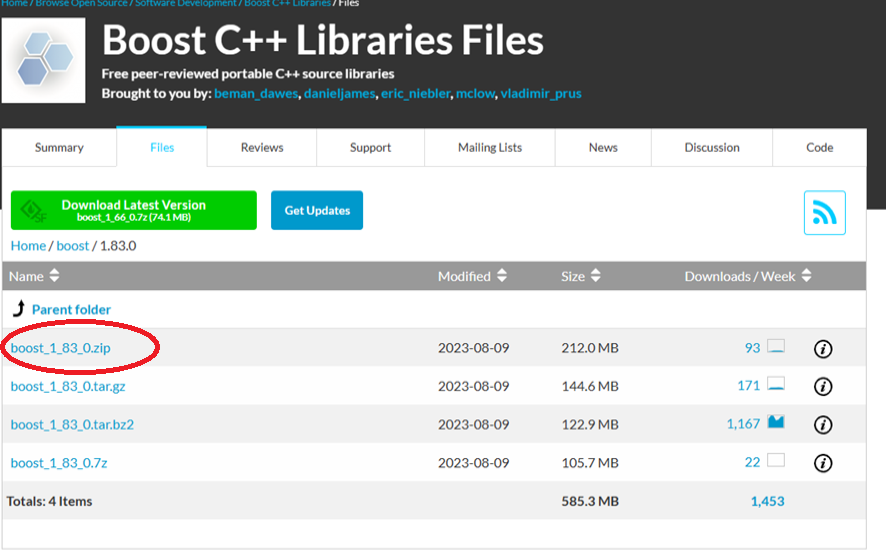Select the Files tab
The width and height of the screenshot is (886, 554).
[x=162, y=148]
